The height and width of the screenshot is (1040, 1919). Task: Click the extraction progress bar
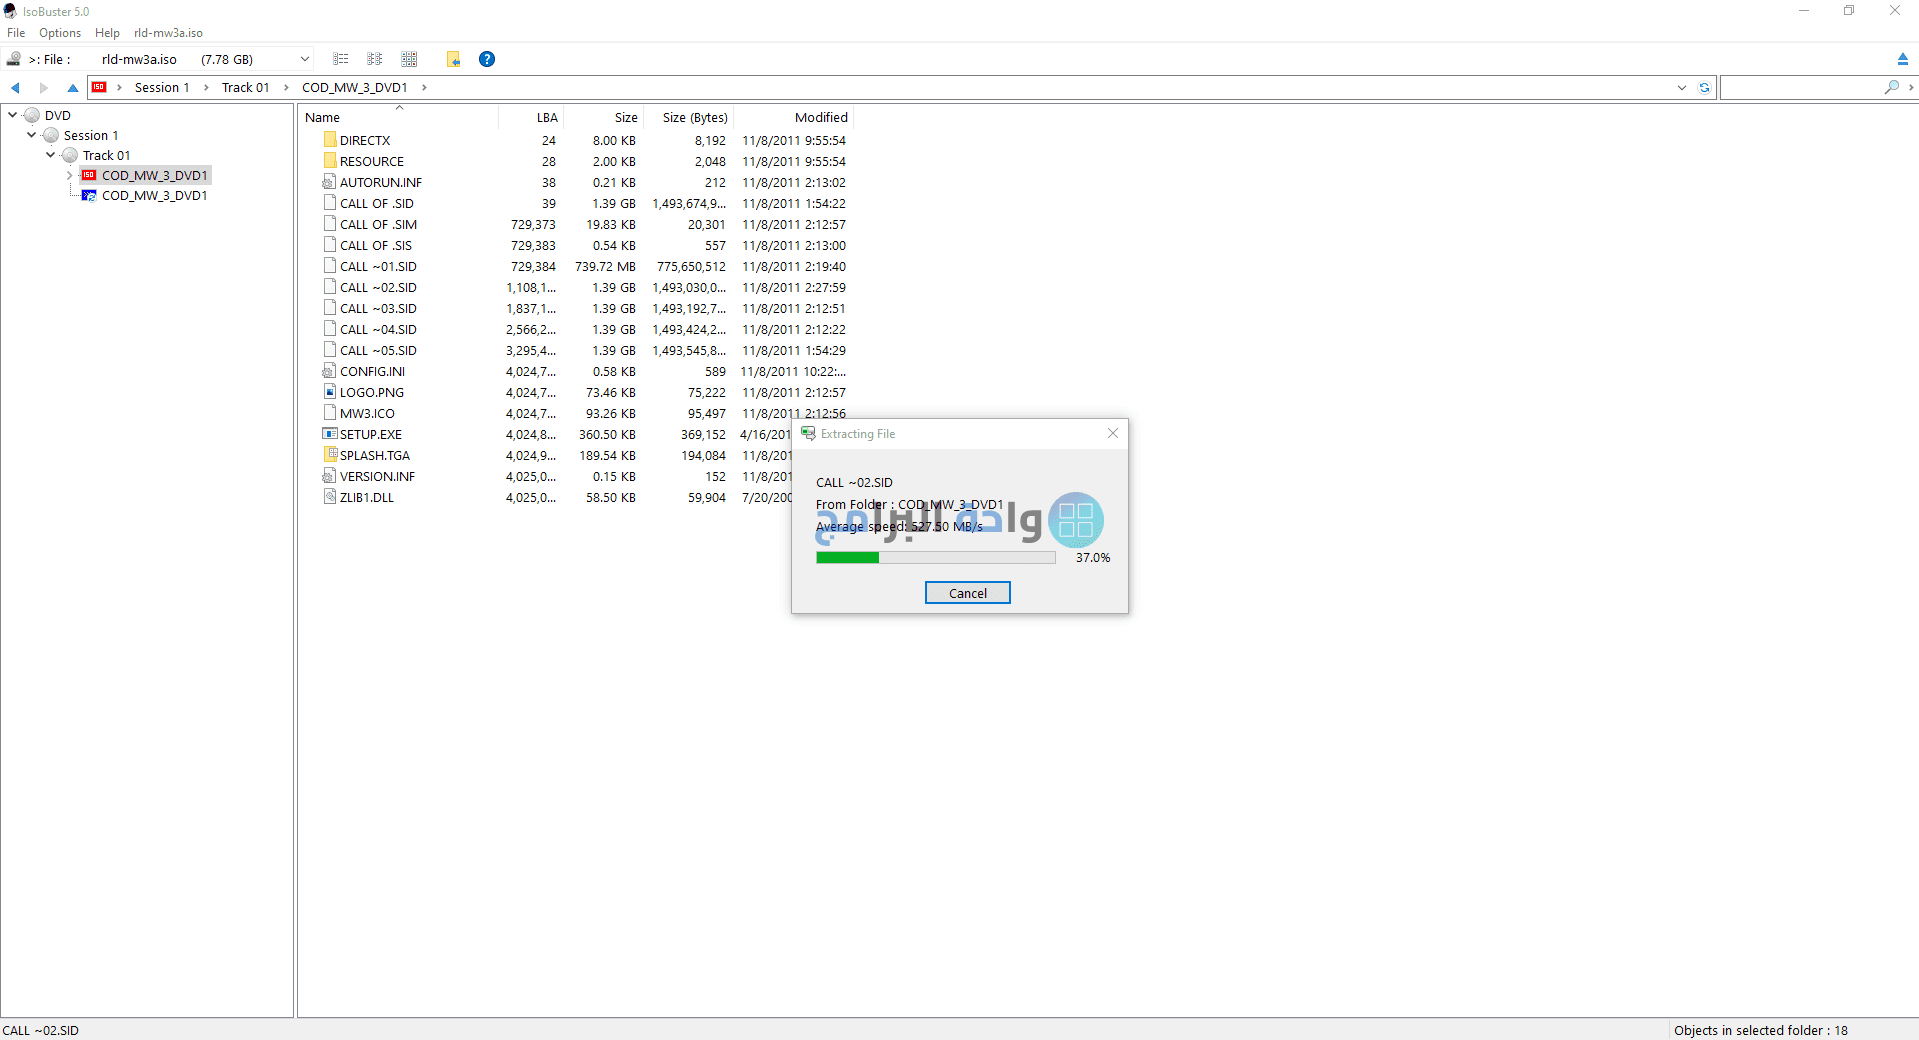935,558
